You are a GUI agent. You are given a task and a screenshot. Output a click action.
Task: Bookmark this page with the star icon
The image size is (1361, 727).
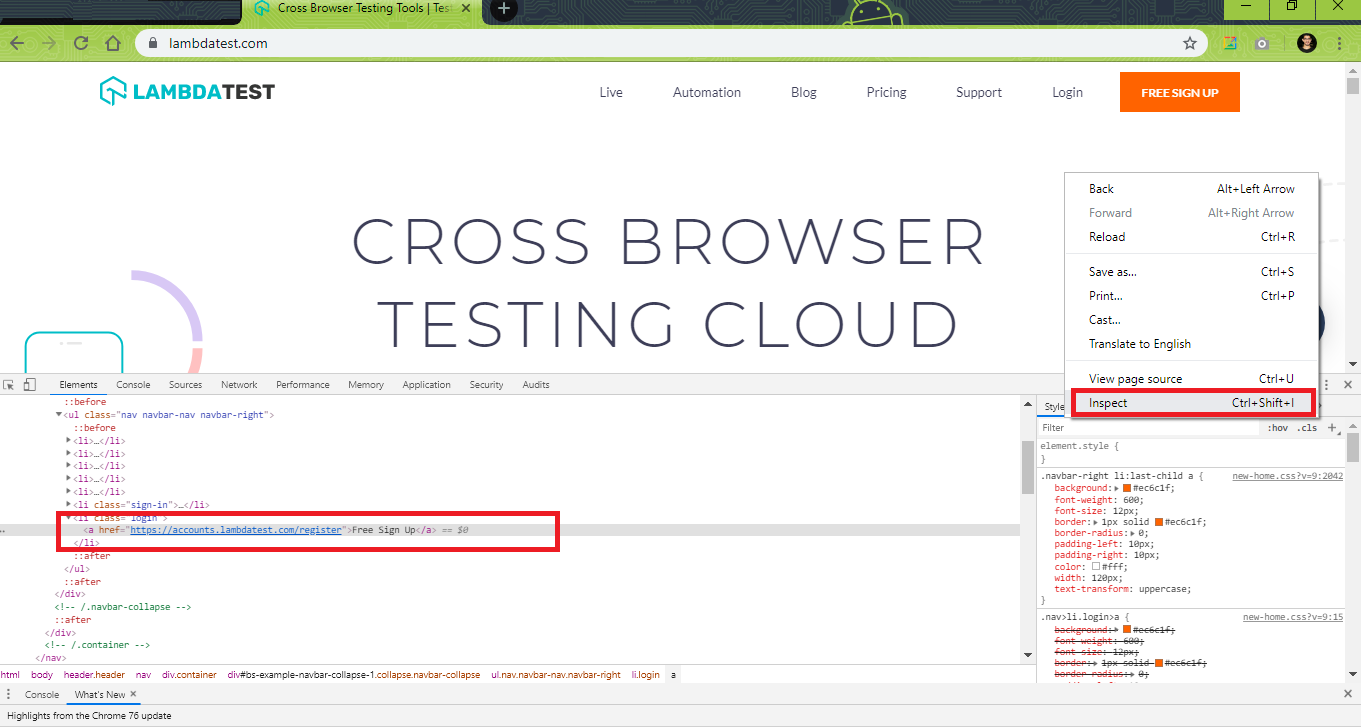click(x=1190, y=43)
